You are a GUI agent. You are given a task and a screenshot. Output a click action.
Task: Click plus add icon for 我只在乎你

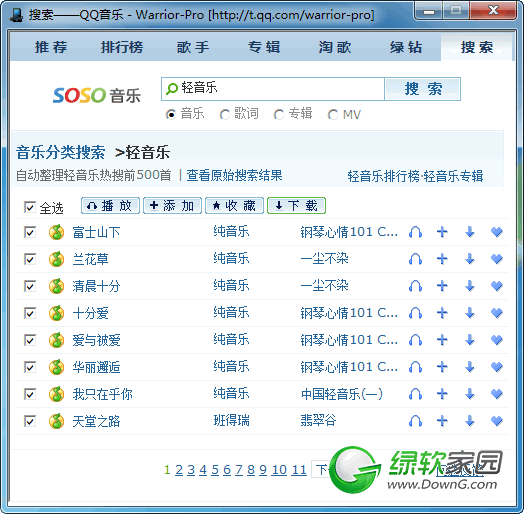point(442,394)
